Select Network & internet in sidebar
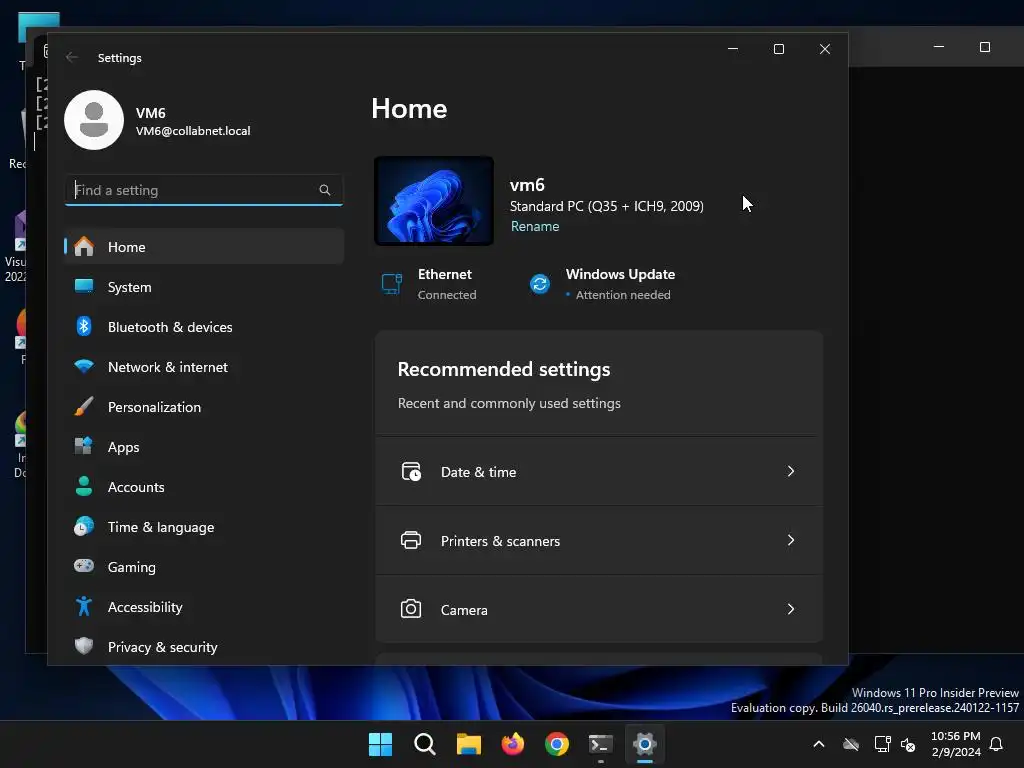 pos(204,367)
